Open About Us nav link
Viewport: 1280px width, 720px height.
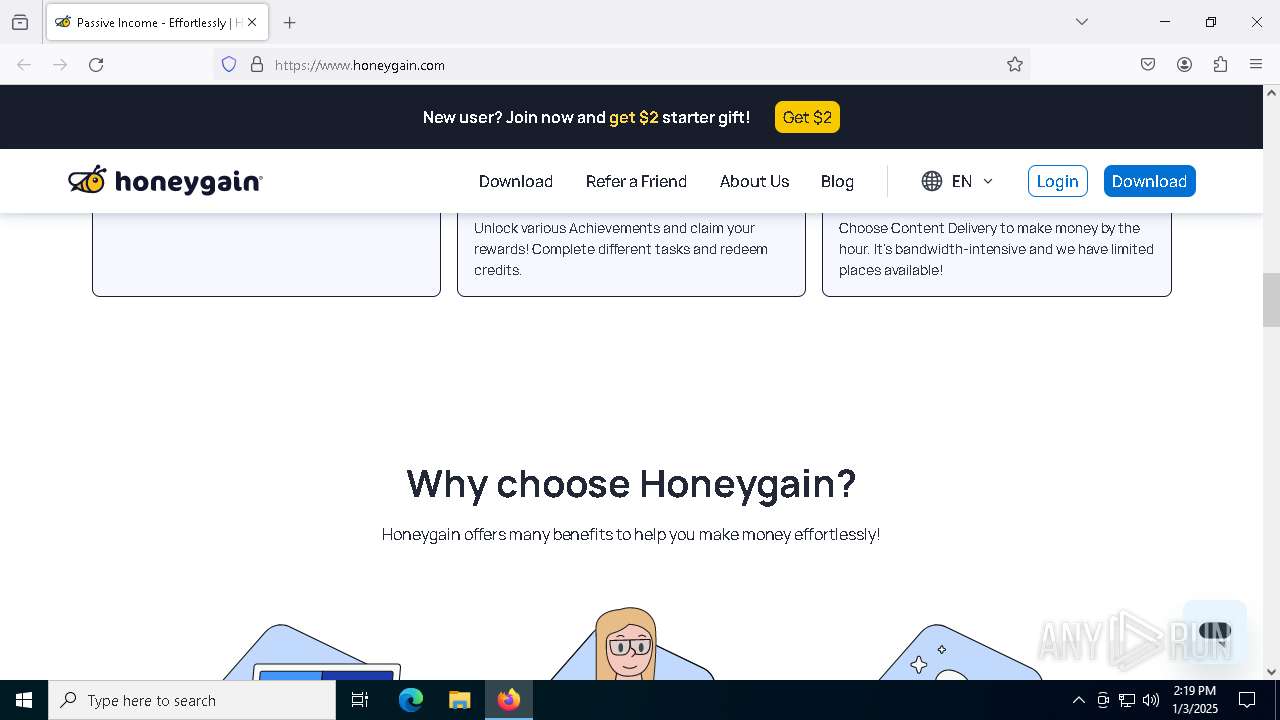tap(755, 181)
